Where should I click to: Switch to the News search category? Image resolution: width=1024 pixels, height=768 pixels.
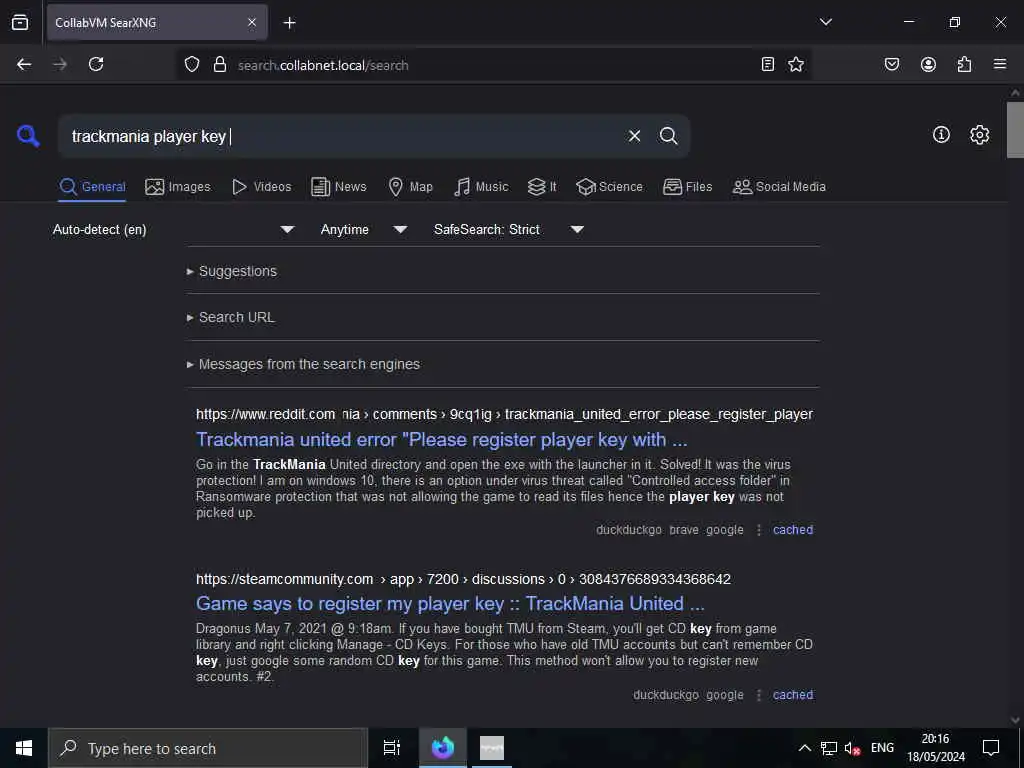(338, 187)
